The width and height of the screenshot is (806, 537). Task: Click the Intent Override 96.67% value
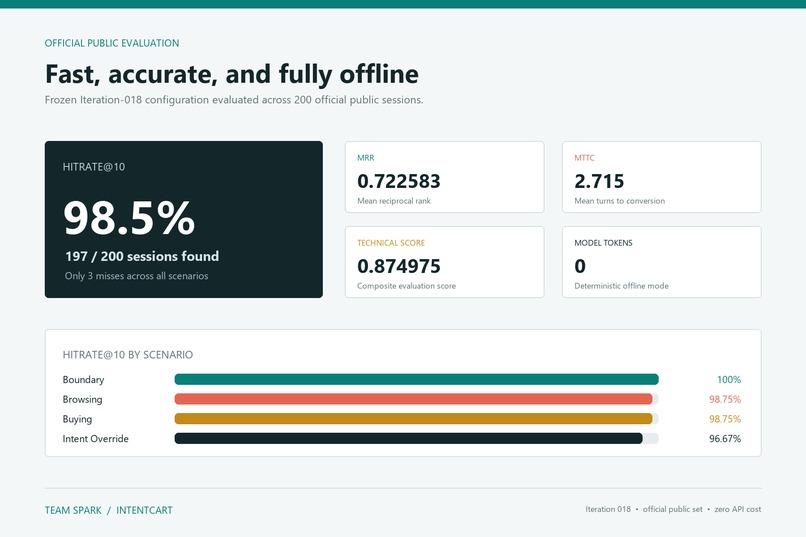725,439
